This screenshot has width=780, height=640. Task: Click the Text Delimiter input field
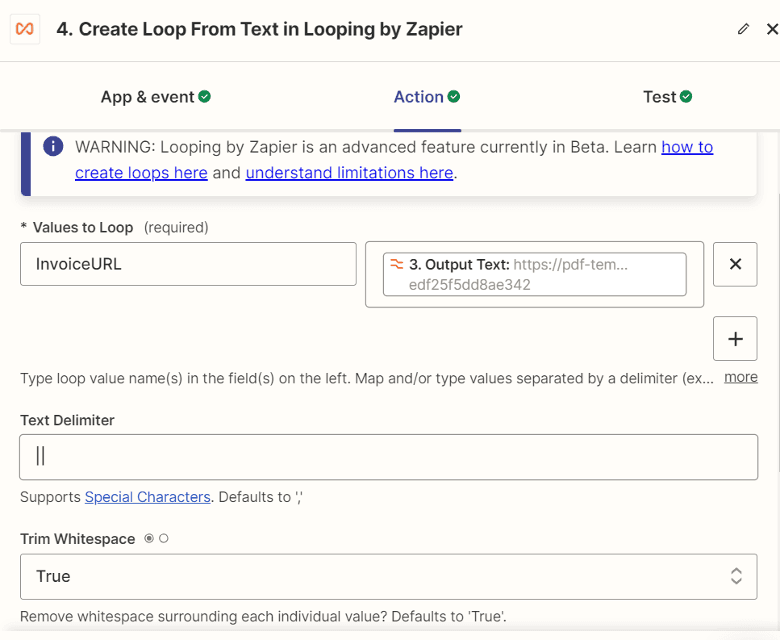(x=389, y=457)
